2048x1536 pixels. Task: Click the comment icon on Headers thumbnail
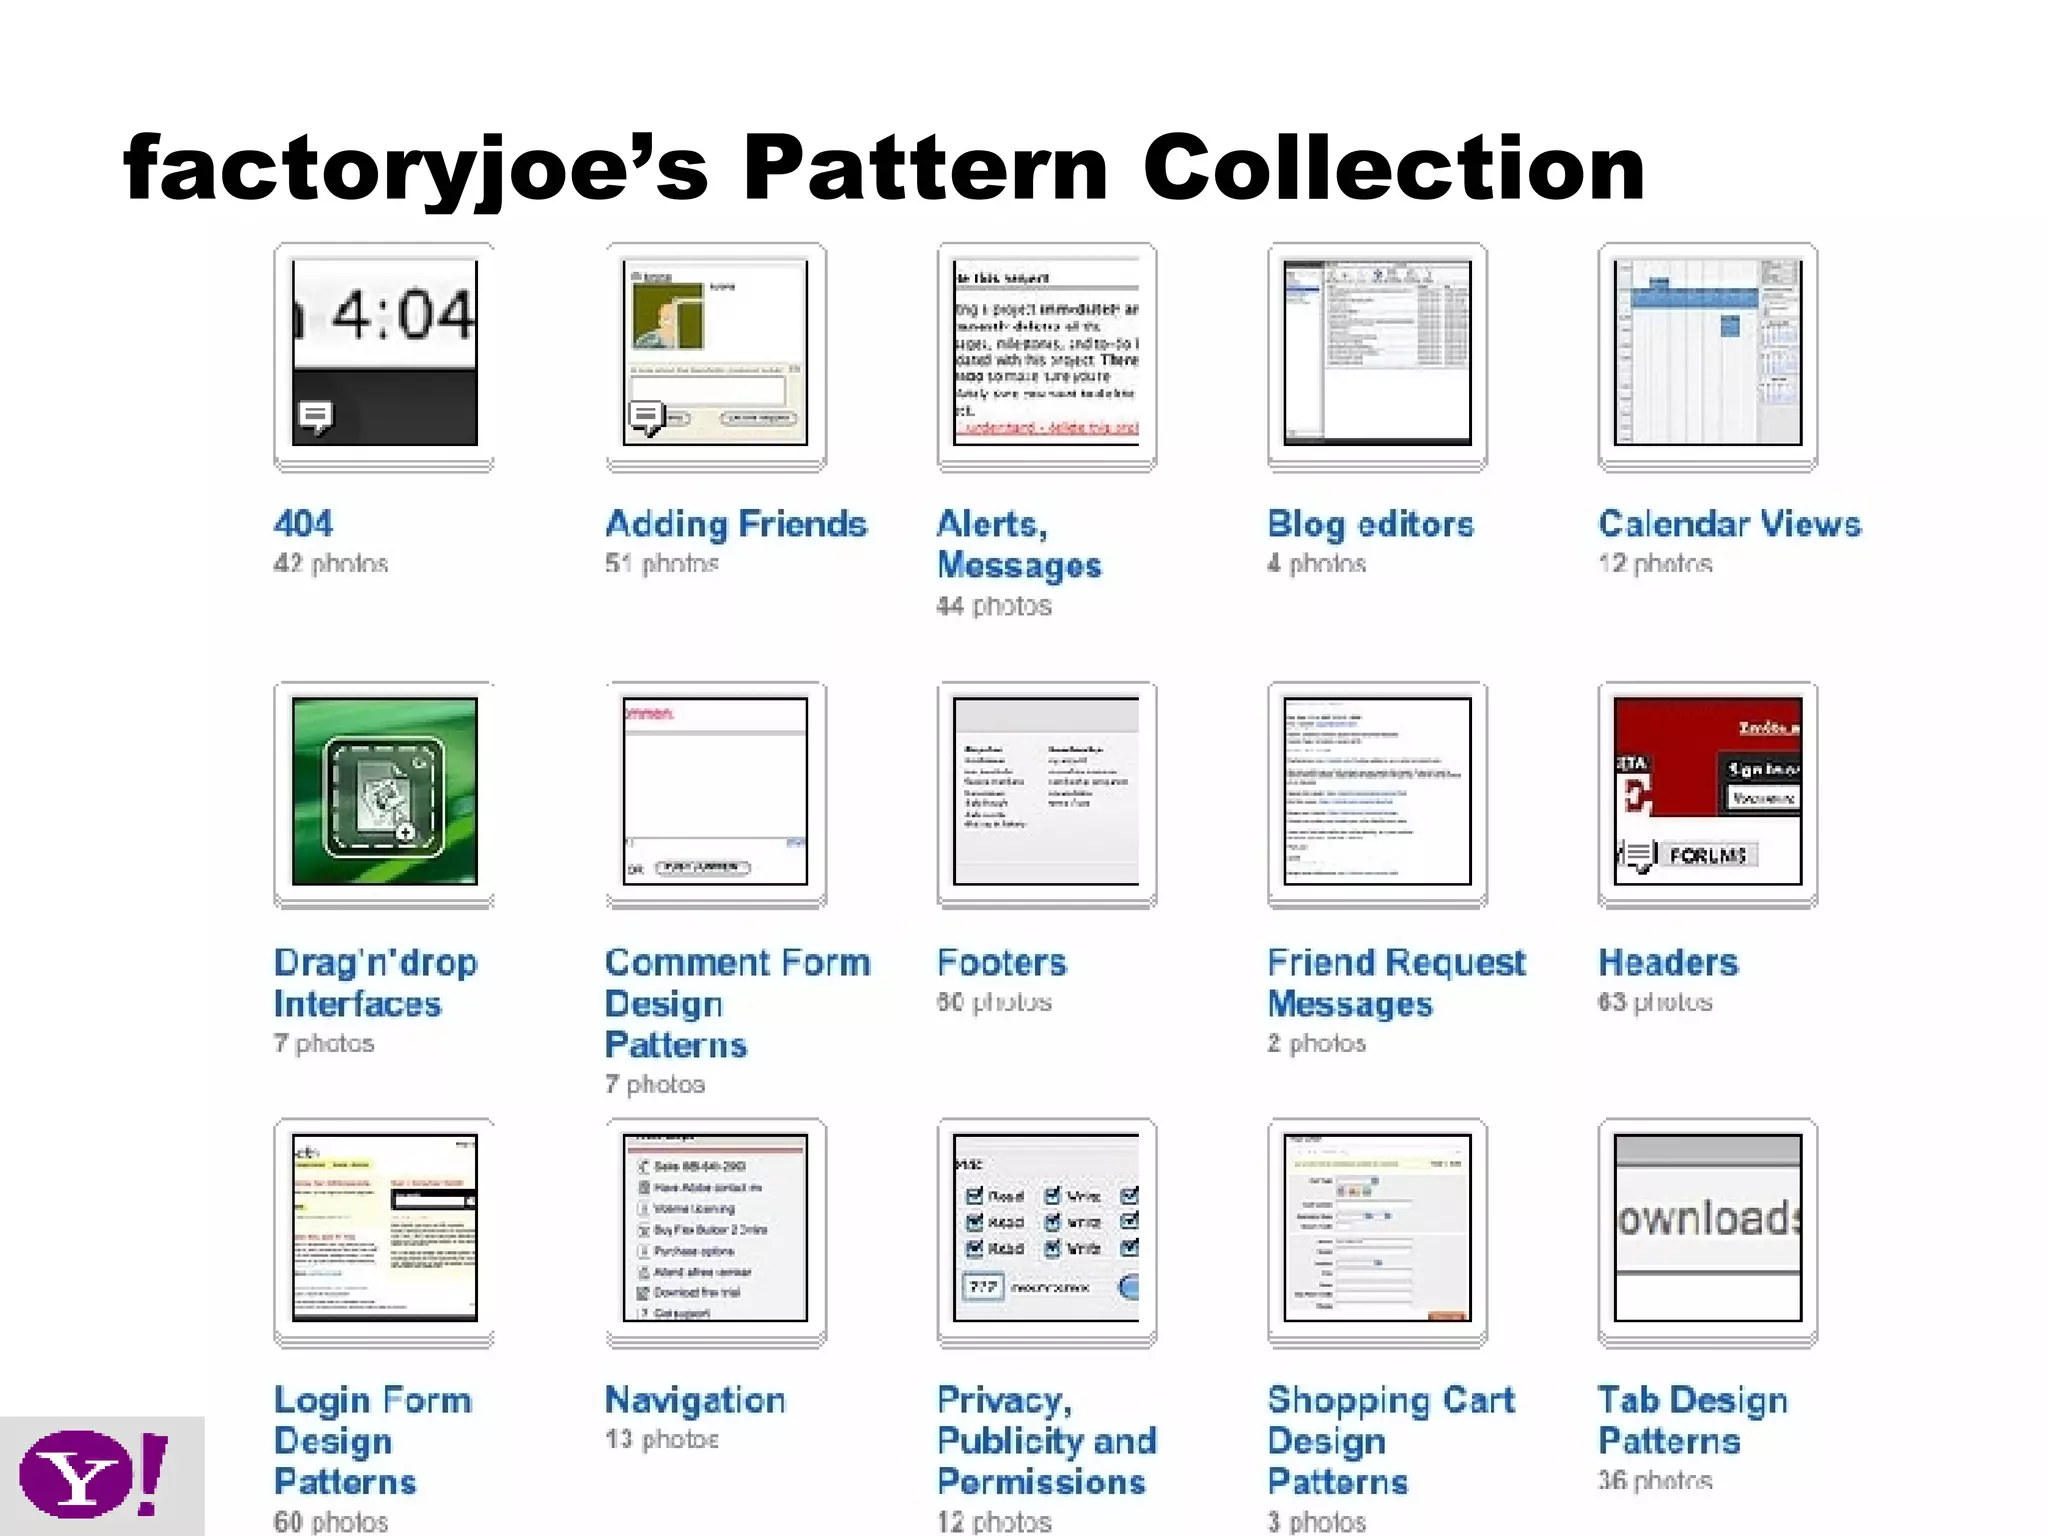(1639, 856)
